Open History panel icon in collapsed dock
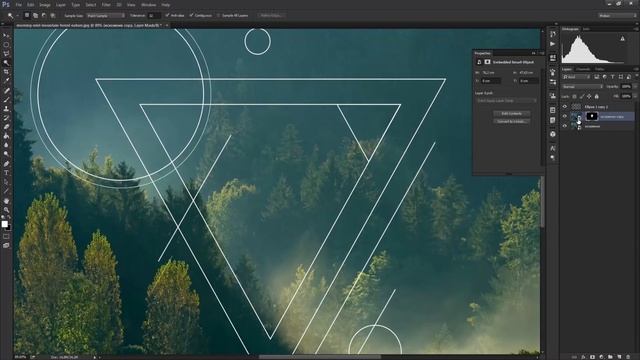Image resolution: width=640 pixels, height=360 pixels. [x=553, y=34]
